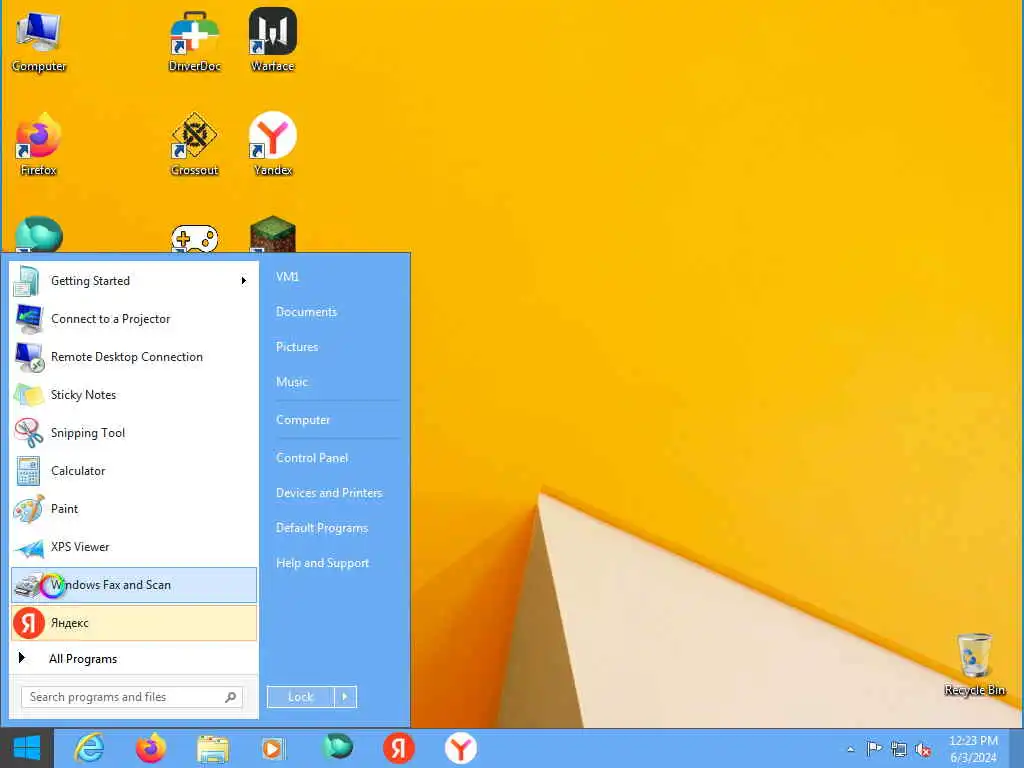This screenshot has width=1024, height=768.
Task: Launch Sticky Notes
Action: click(134, 394)
